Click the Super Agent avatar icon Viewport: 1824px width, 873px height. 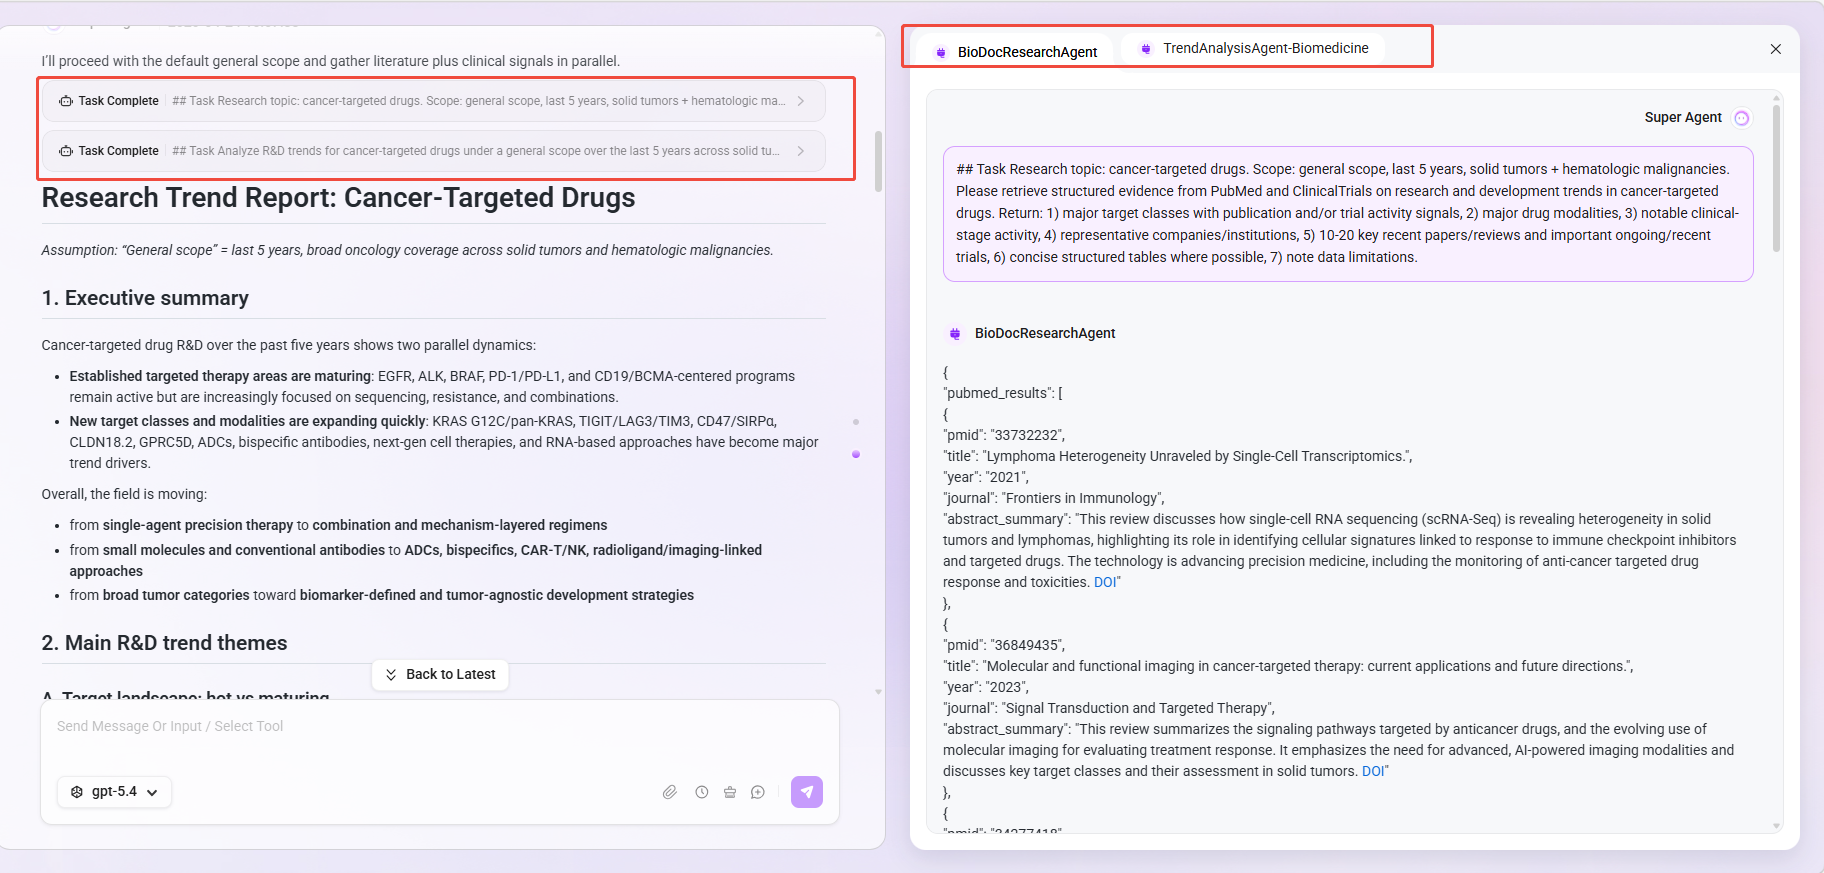(x=1742, y=118)
